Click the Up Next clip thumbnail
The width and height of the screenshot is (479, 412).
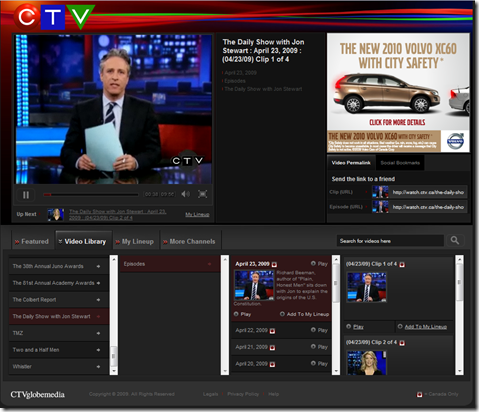[x=56, y=214]
